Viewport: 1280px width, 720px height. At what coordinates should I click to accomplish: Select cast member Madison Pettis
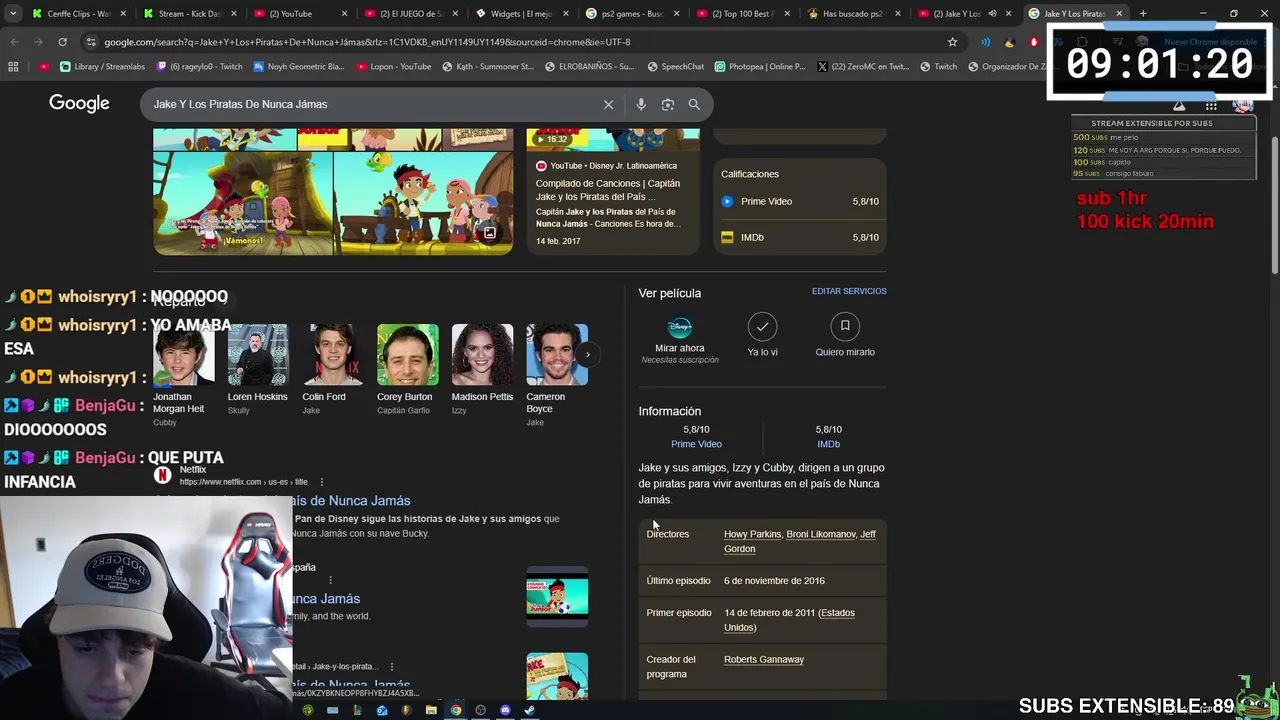(482, 370)
